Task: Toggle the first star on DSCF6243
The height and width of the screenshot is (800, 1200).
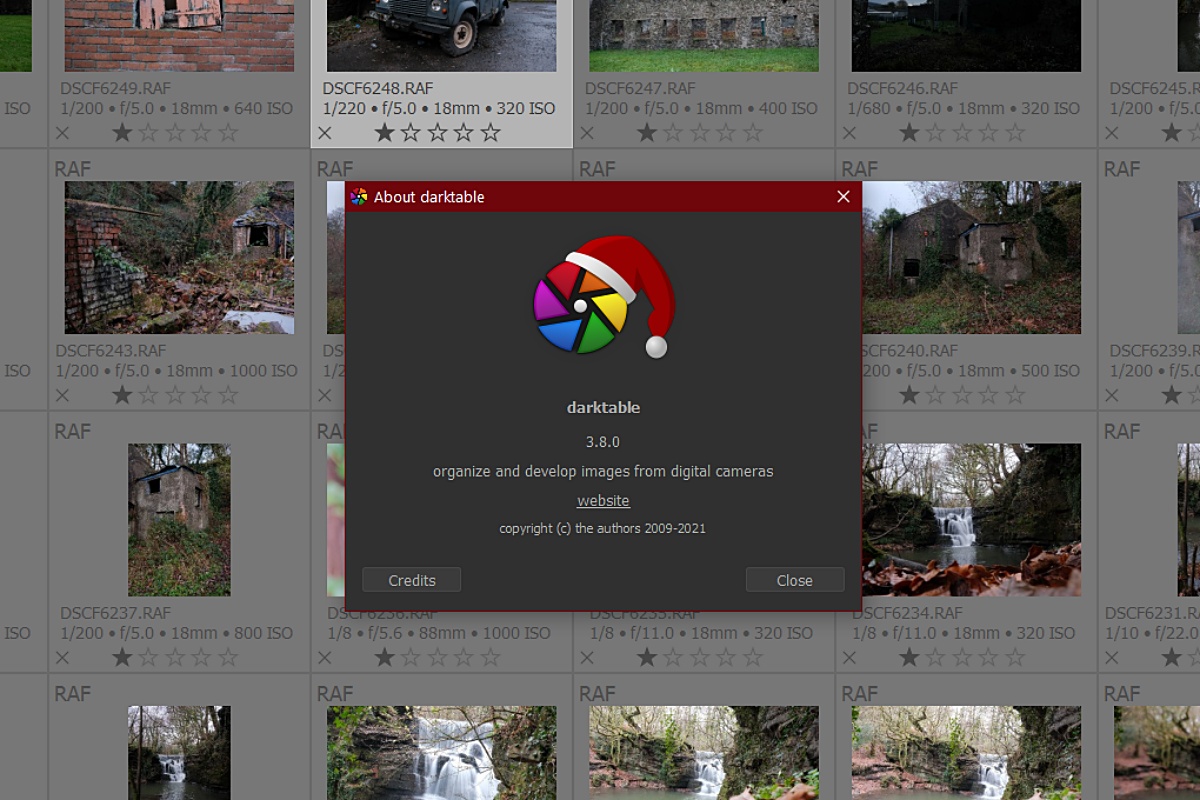Action: (121, 394)
